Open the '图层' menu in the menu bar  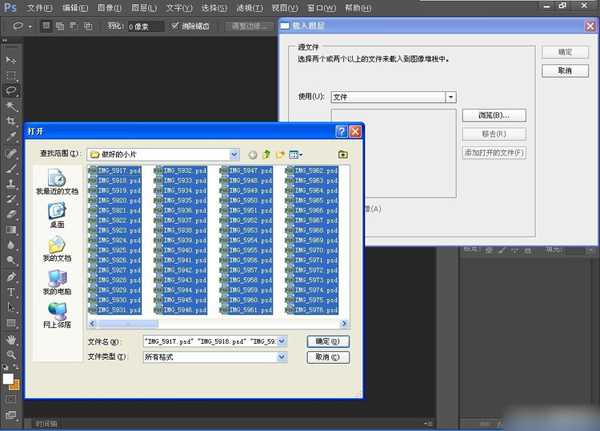point(142,7)
